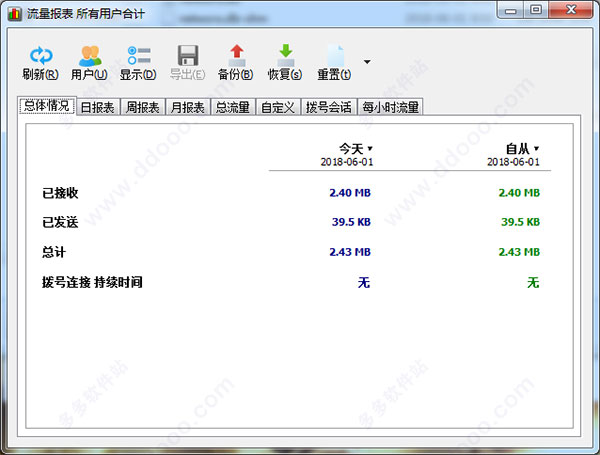Click the 重置(T) reset icon

334,55
